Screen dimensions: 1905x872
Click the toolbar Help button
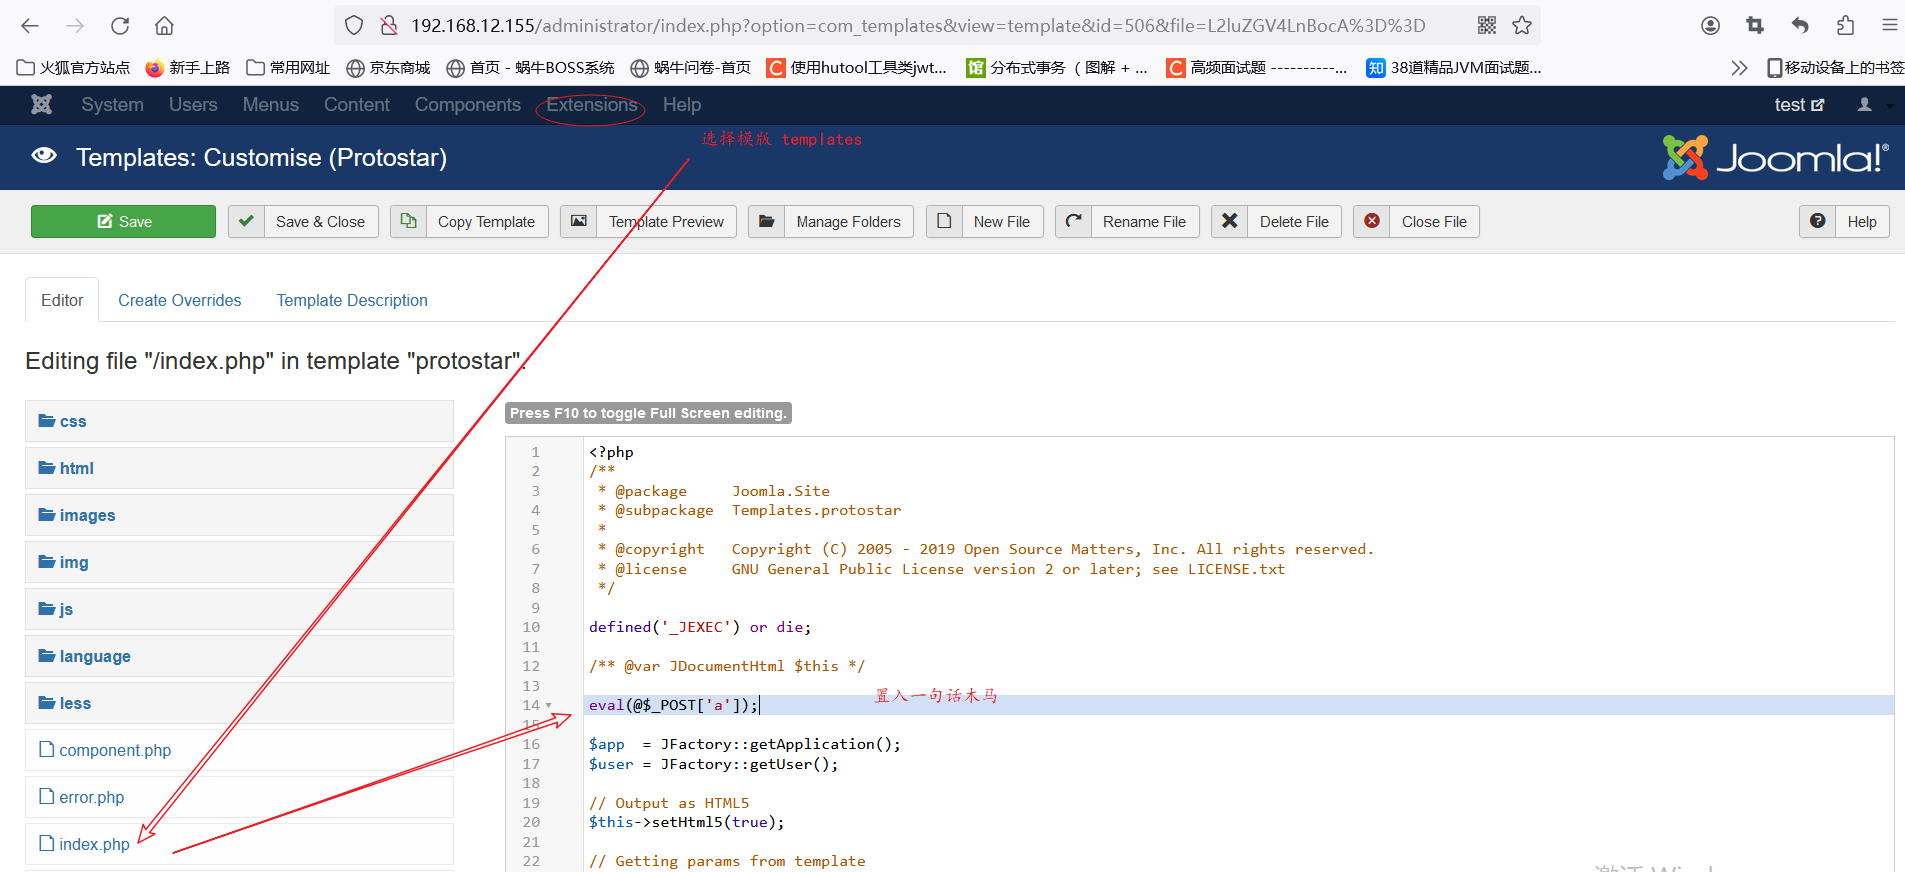coord(1844,221)
